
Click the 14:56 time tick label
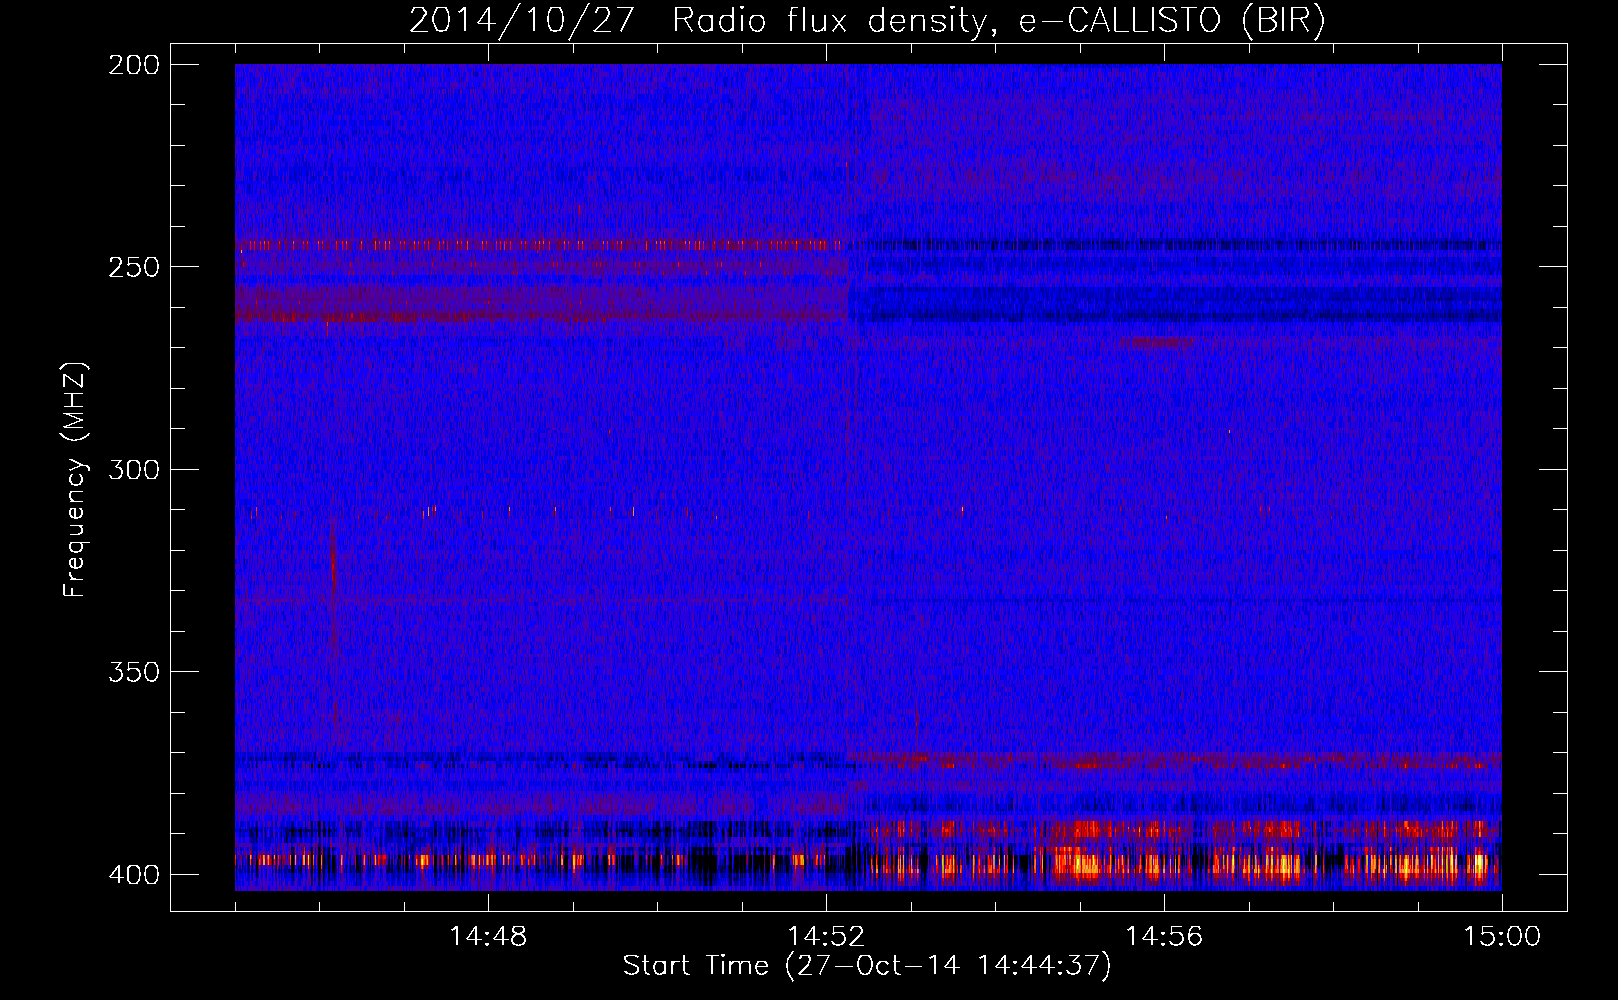coord(1164,937)
